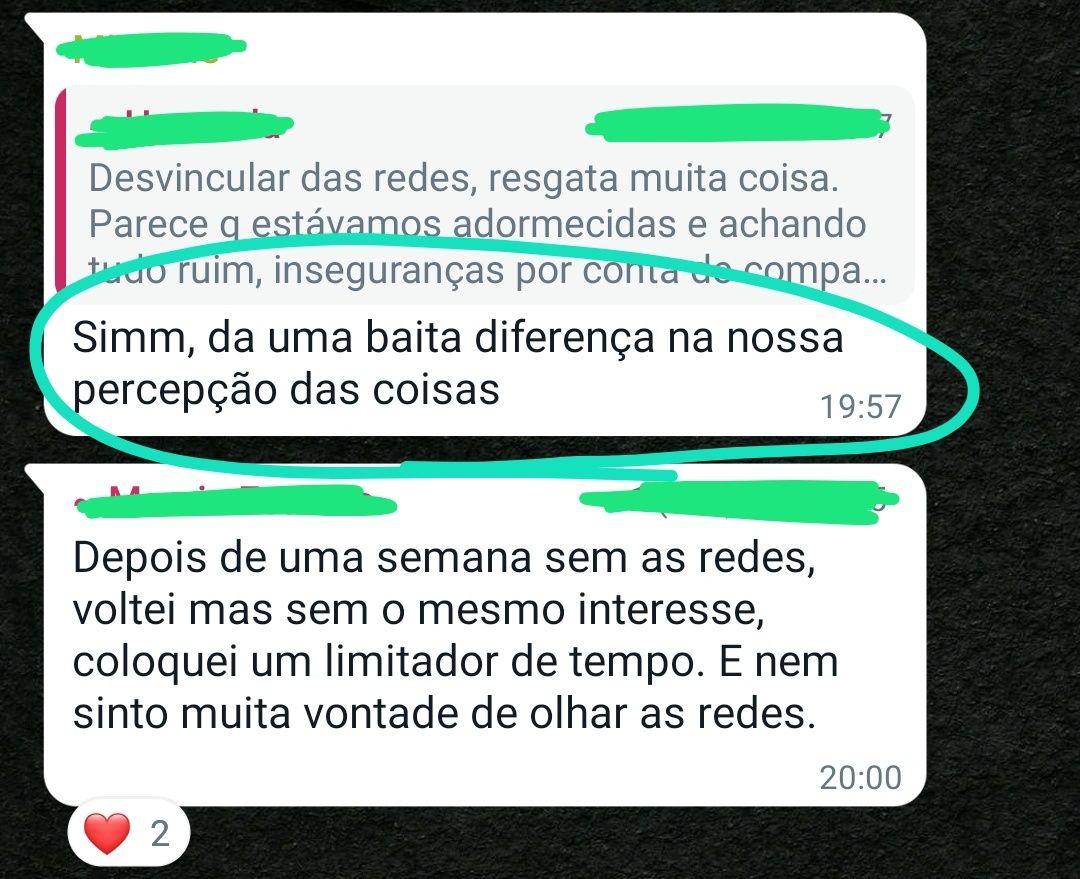
Task: Select the 'Simm, da uma baita diferença' message
Action: [458, 364]
